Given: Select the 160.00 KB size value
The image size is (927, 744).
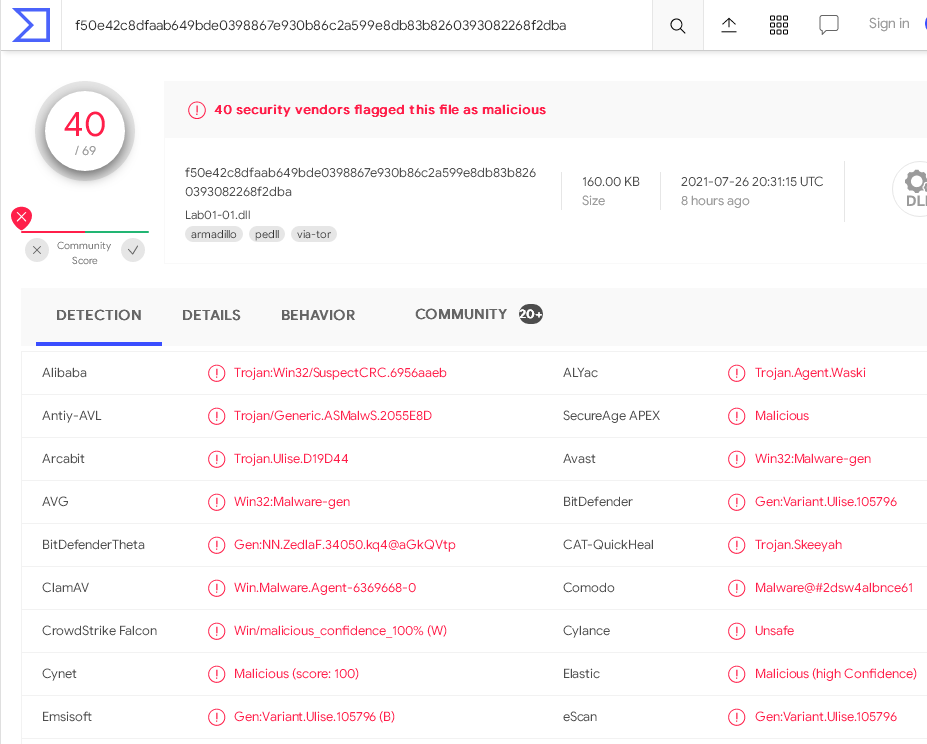Looking at the screenshot, I should [611, 182].
